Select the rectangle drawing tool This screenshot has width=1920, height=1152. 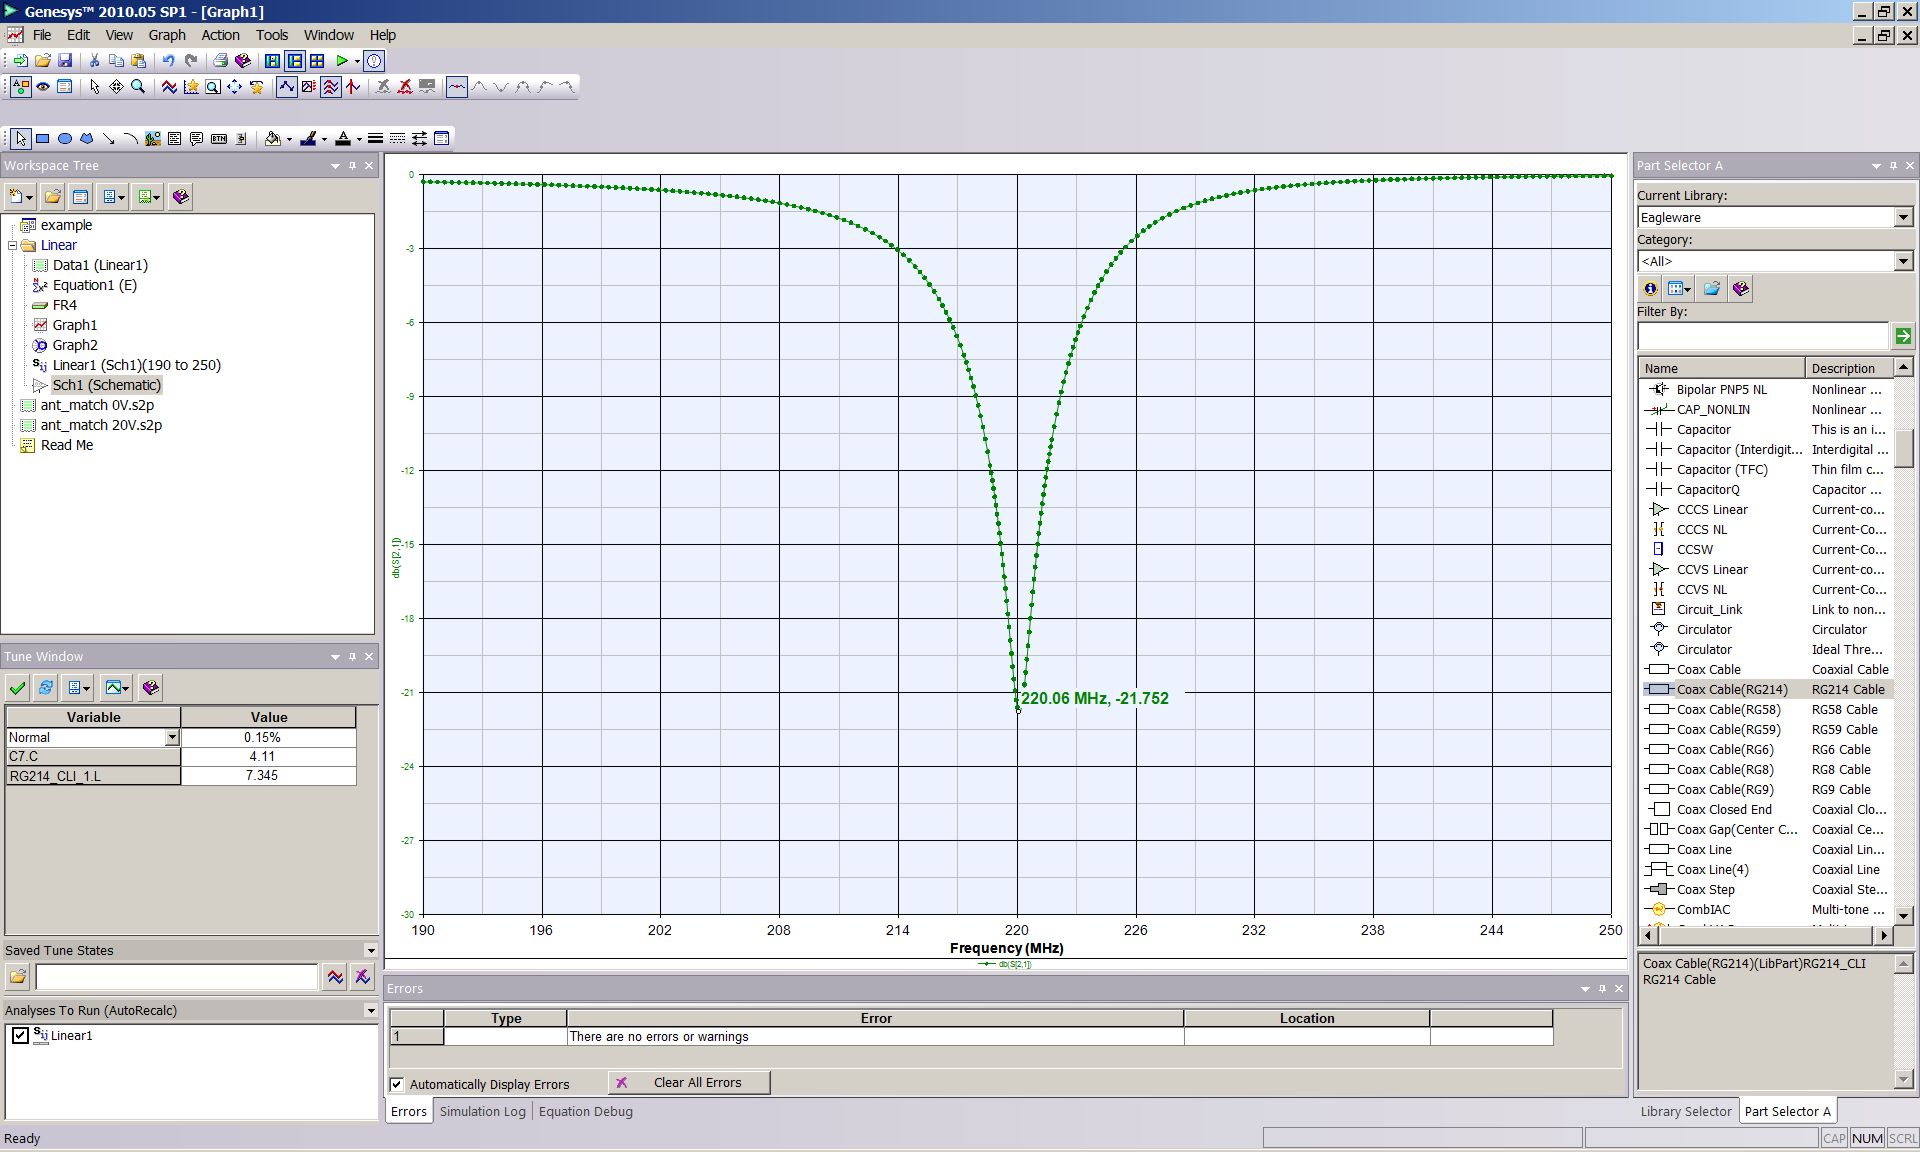pyautogui.click(x=43, y=139)
